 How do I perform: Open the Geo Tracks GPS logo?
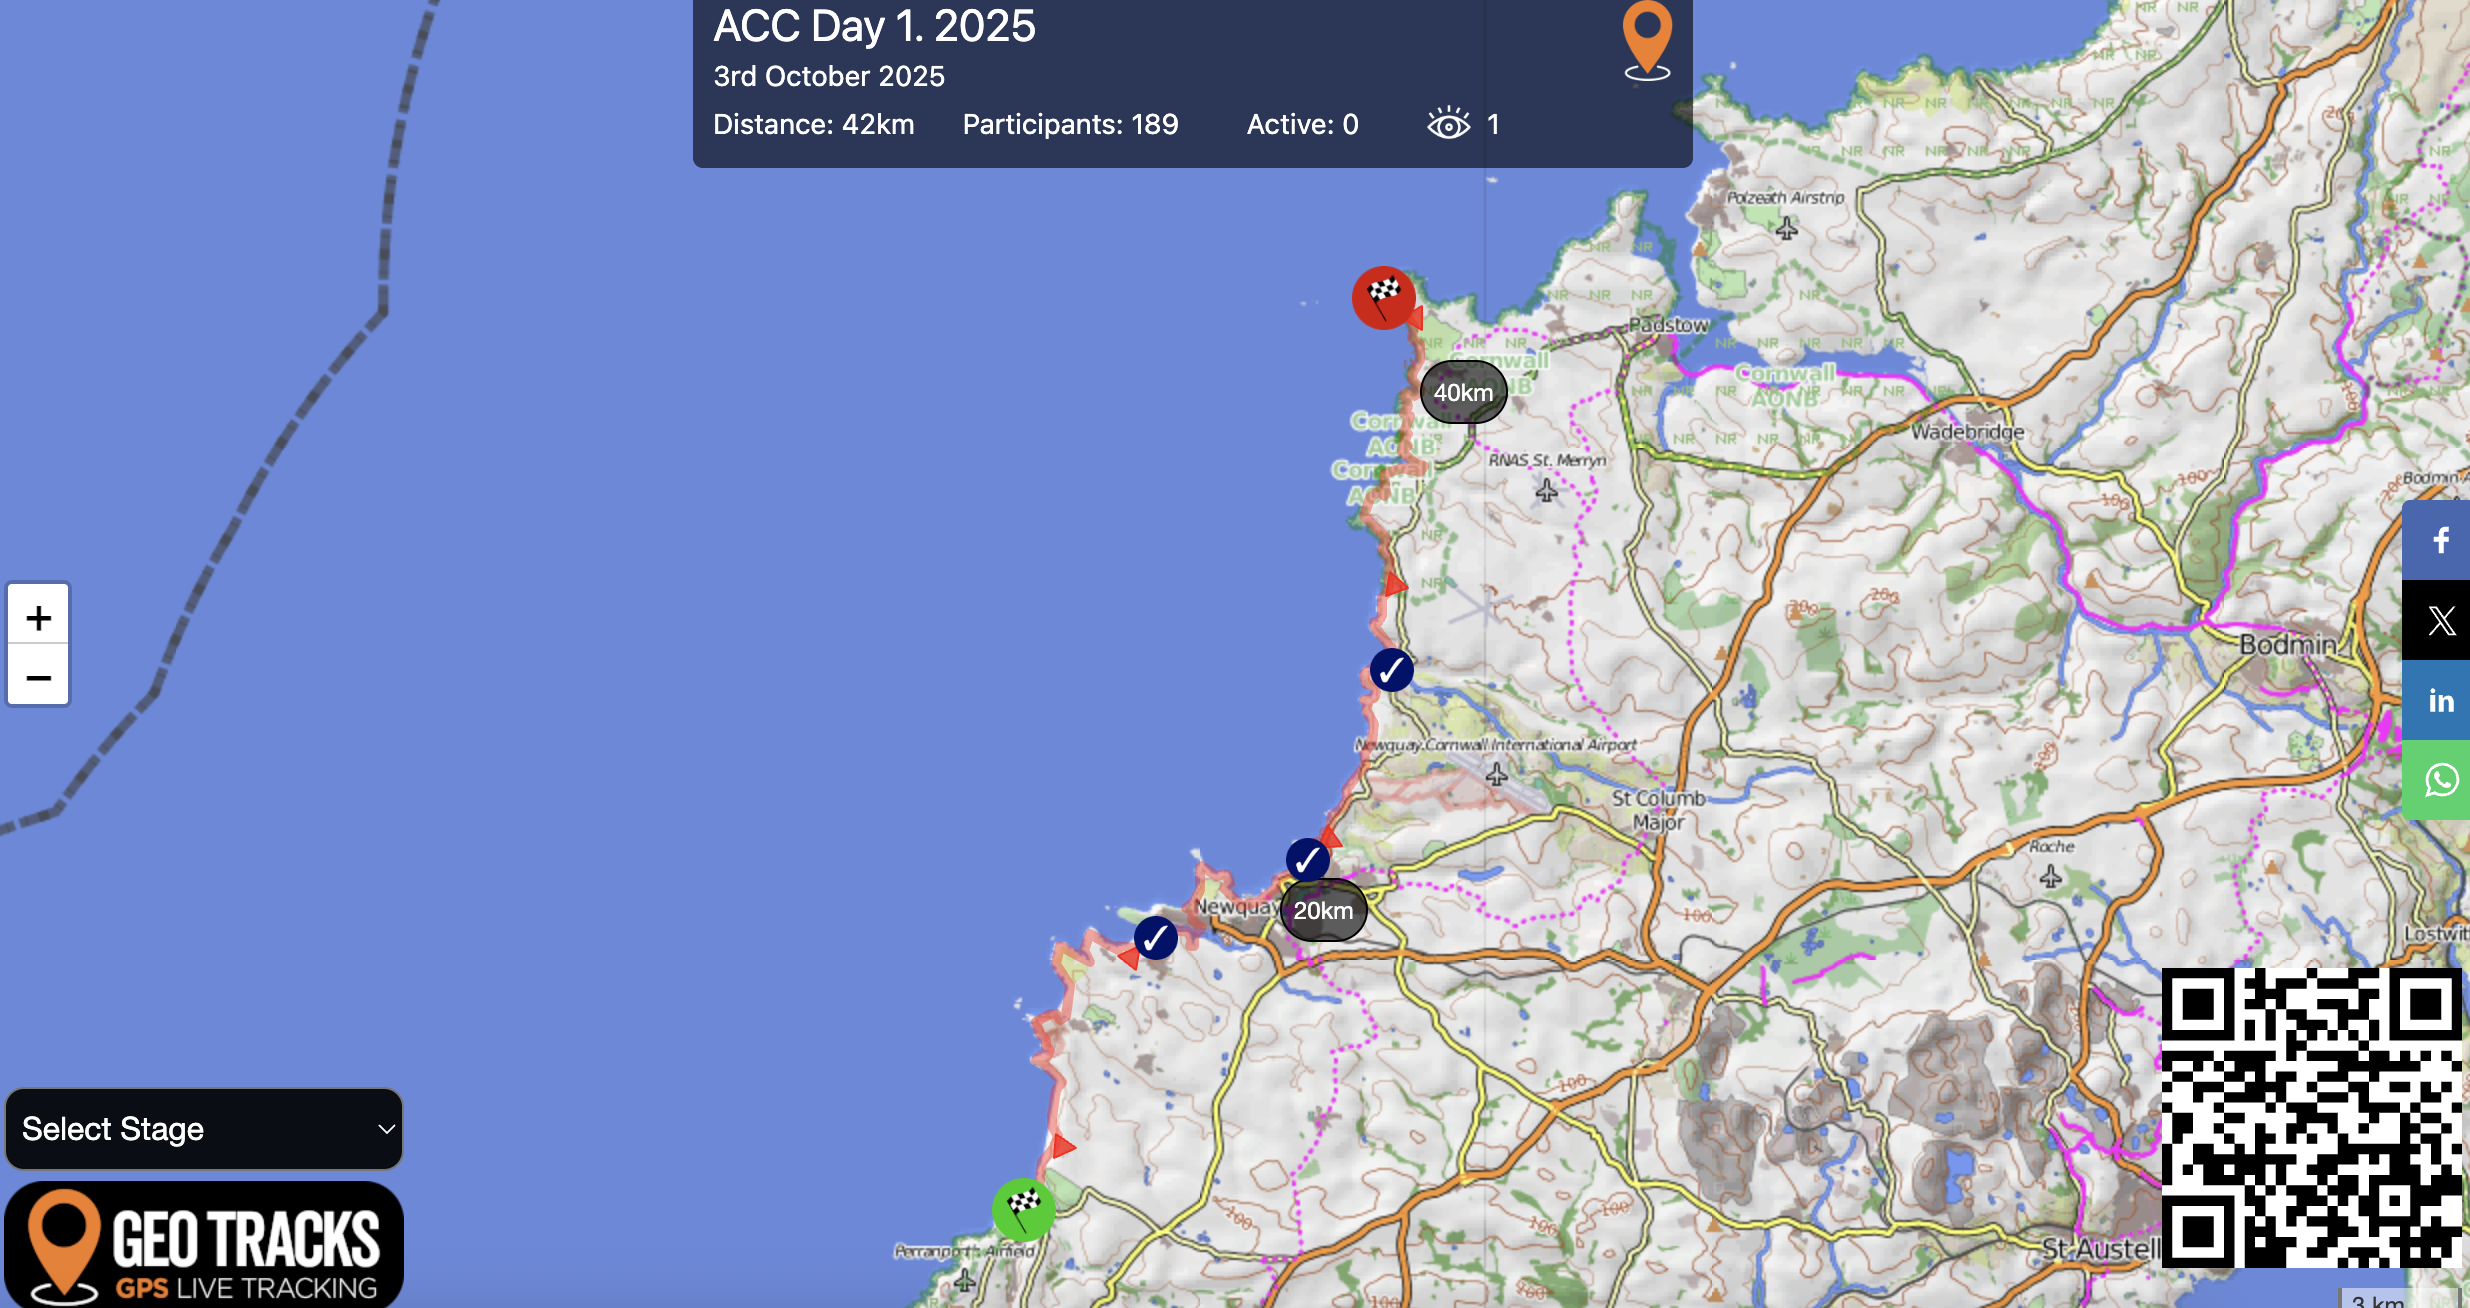coord(203,1245)
